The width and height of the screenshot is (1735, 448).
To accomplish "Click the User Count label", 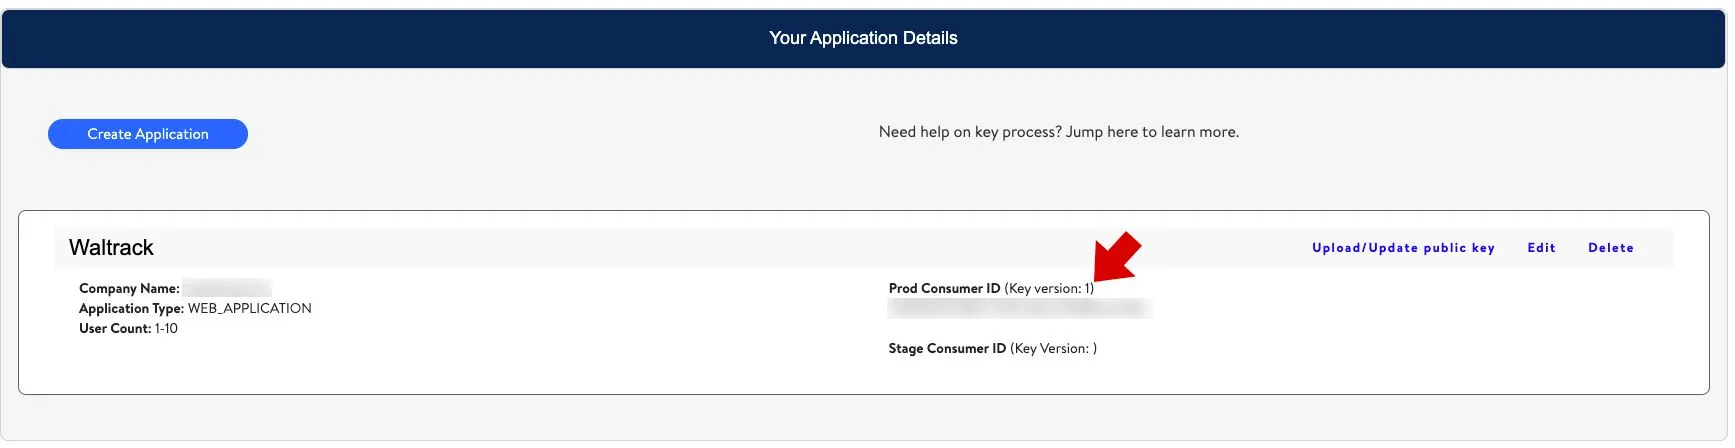I will click(115, 328).
